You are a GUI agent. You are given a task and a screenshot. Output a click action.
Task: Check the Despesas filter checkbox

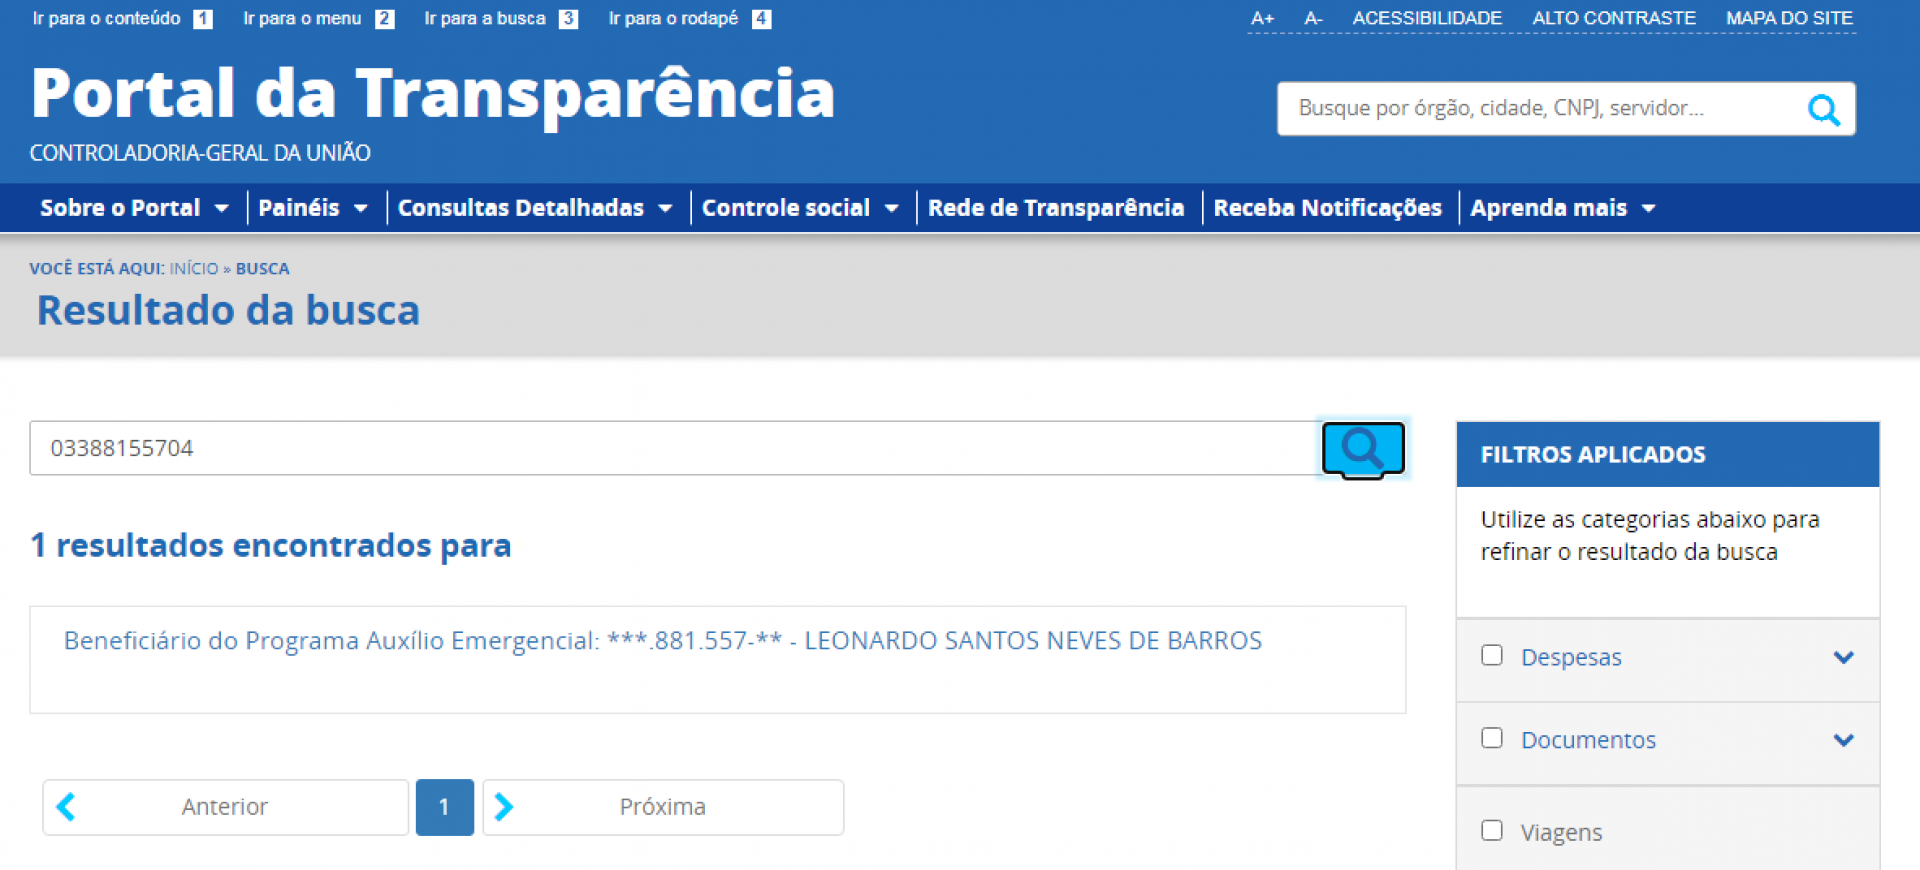pos(1492,655)
